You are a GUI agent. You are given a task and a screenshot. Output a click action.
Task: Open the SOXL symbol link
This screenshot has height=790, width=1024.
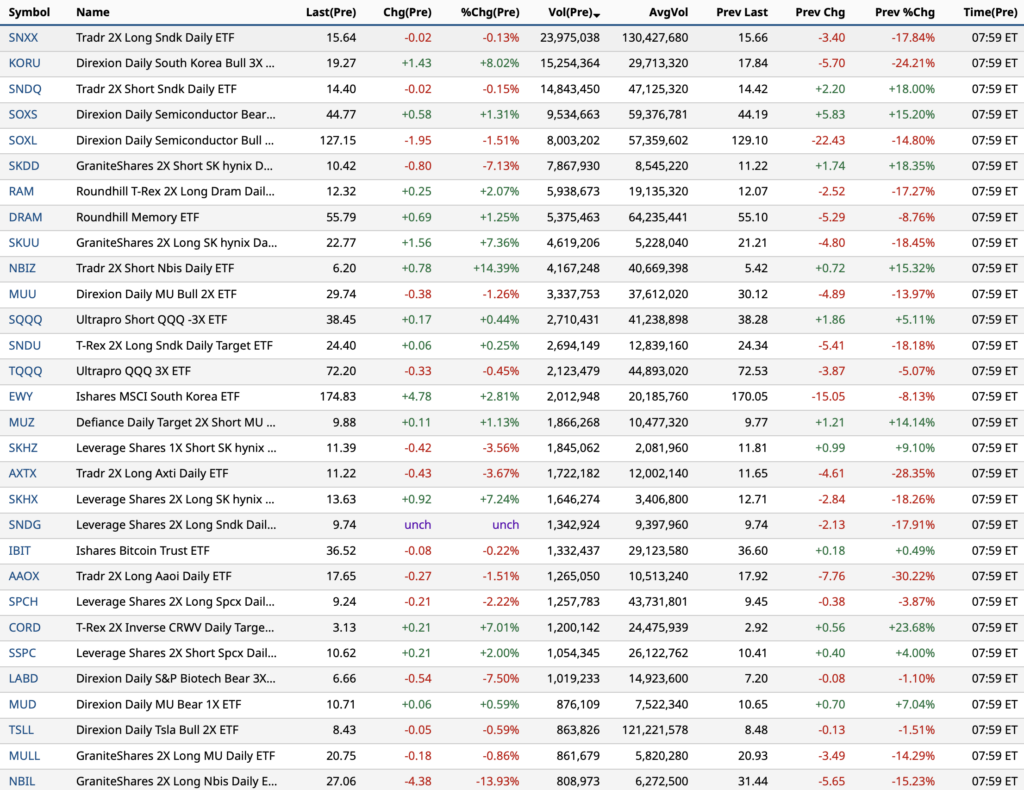pyautogui.click(x=23, y=140)
